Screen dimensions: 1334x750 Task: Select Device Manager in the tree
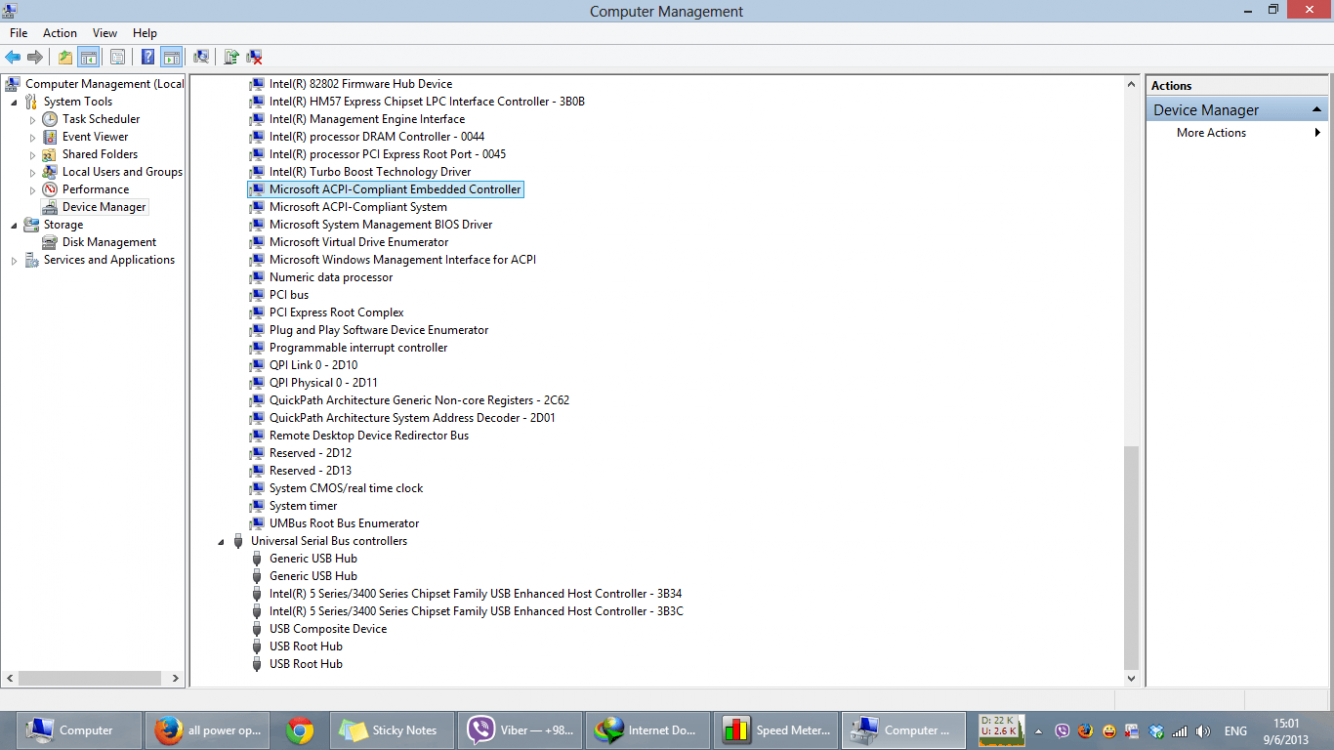[x=104, y=207]
